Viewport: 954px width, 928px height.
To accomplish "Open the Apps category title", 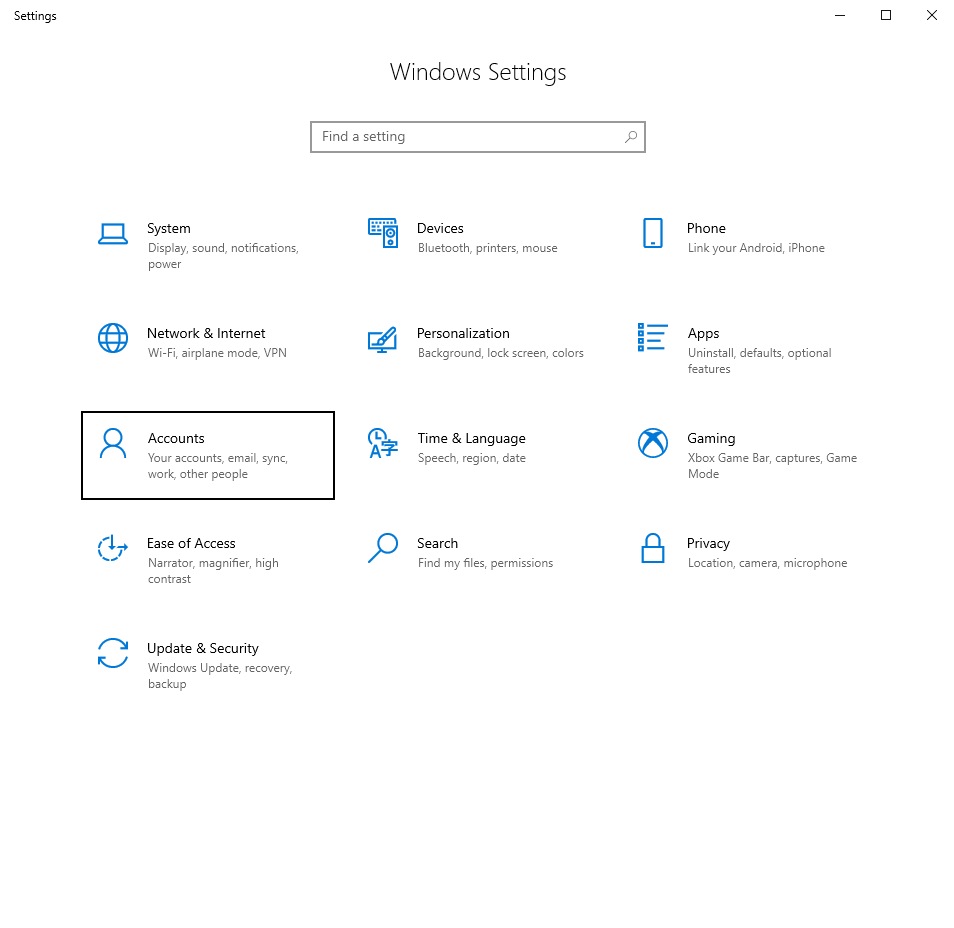I will tap(703, 334).
